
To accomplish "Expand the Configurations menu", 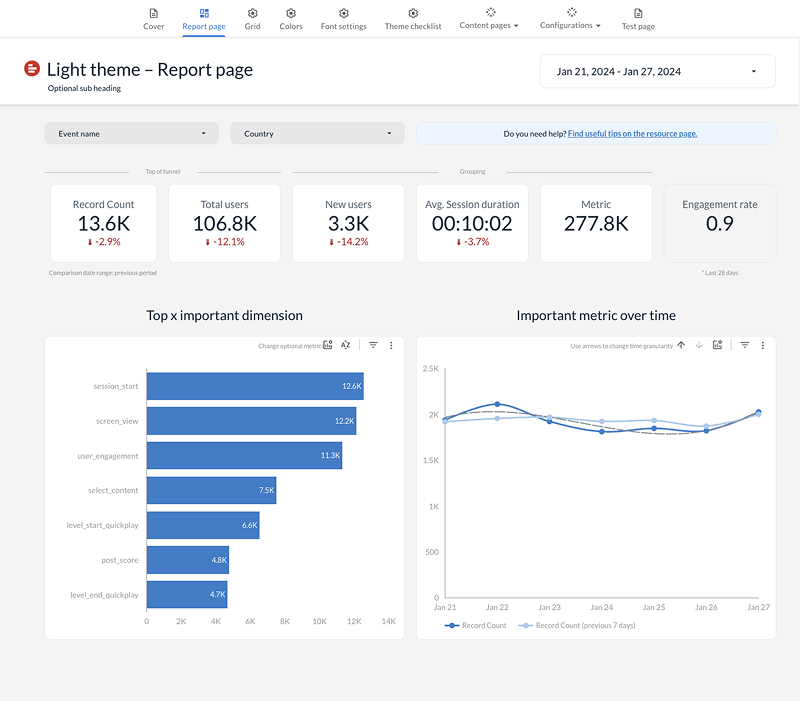I will pyautogui.click(x=570, y=19).
